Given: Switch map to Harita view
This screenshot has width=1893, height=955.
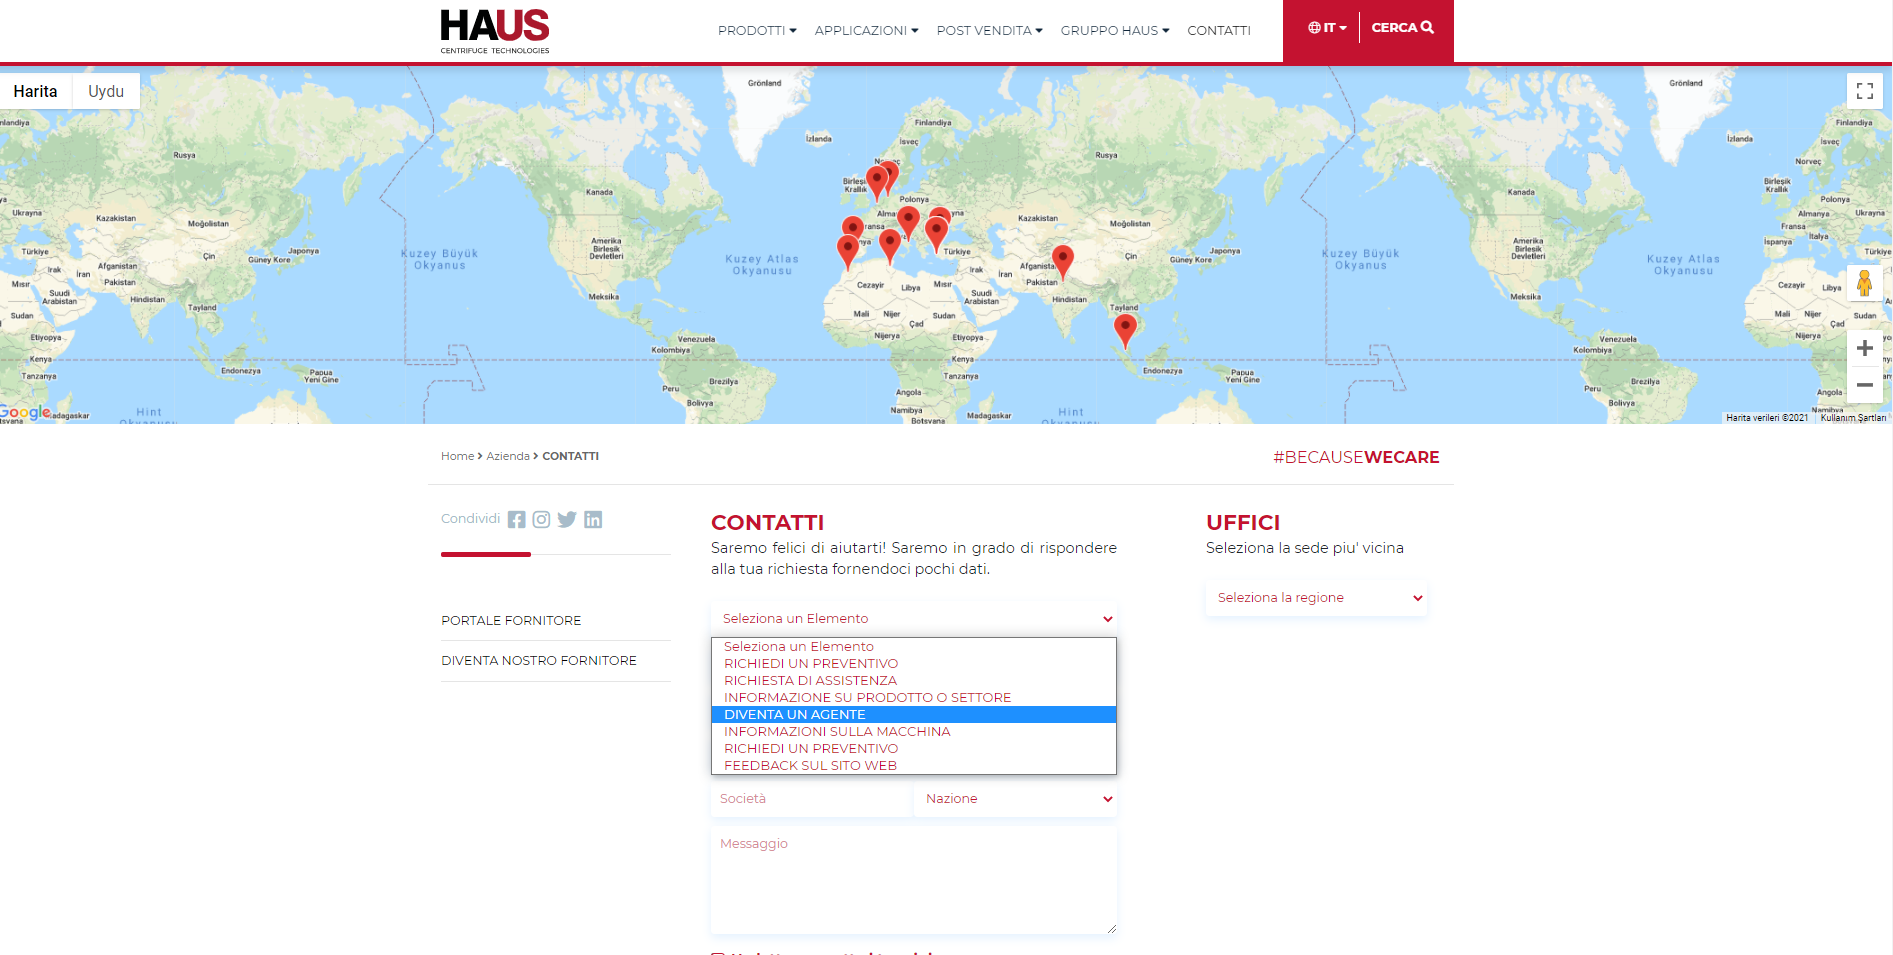Looking at the screenshot, I should (x=35, y=91).
